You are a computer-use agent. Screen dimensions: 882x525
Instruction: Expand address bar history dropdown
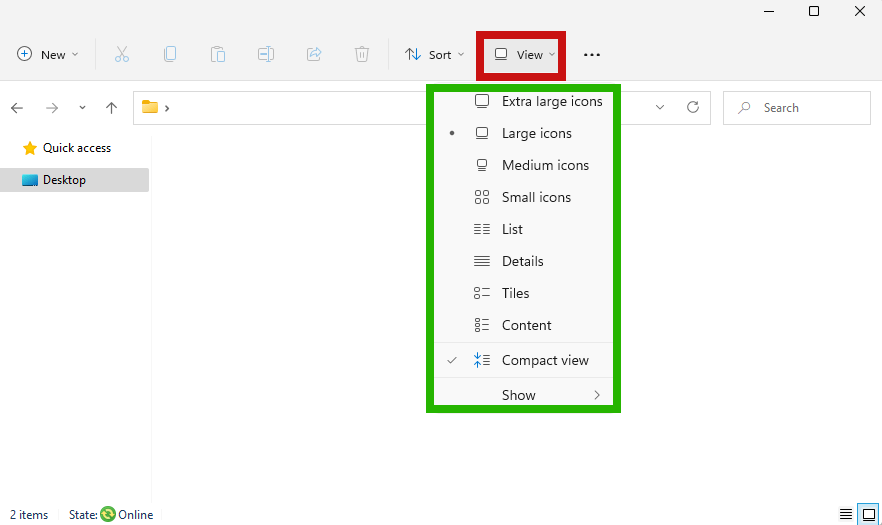click(x=660, y=107)
